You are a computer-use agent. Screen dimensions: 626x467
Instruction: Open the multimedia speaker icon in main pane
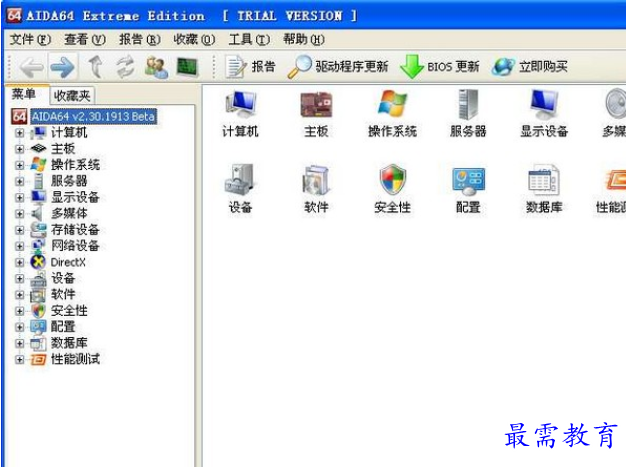click(x=615, y=114)
